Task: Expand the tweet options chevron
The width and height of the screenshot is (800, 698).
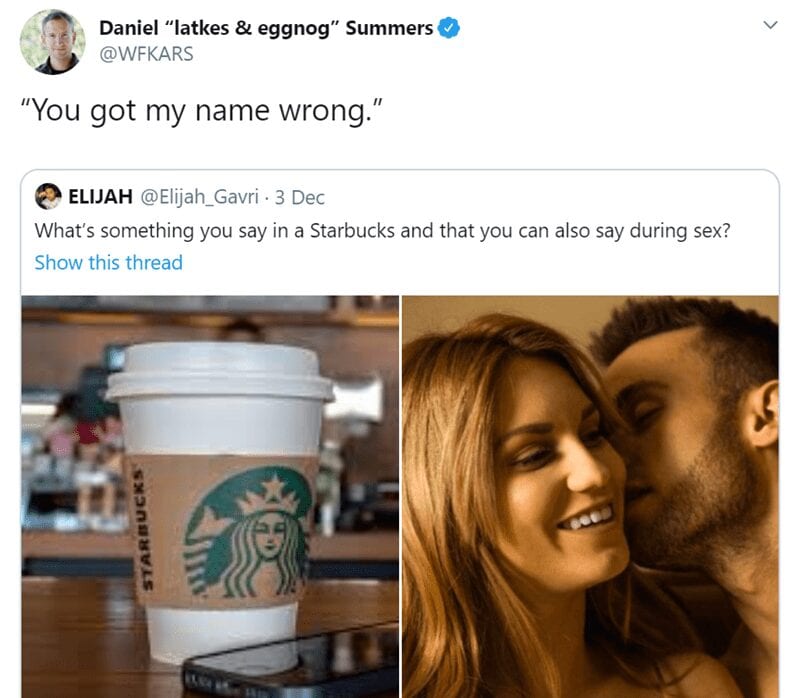Action: pyautogui.click(x=770, y=24)
